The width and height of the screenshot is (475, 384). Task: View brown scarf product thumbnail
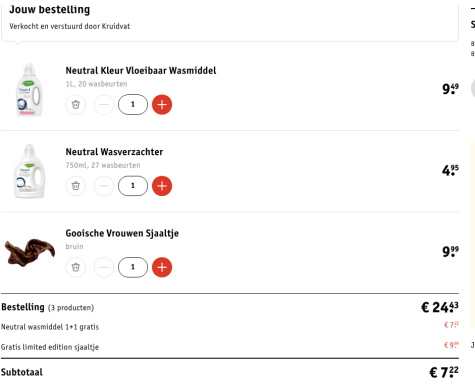30,252
